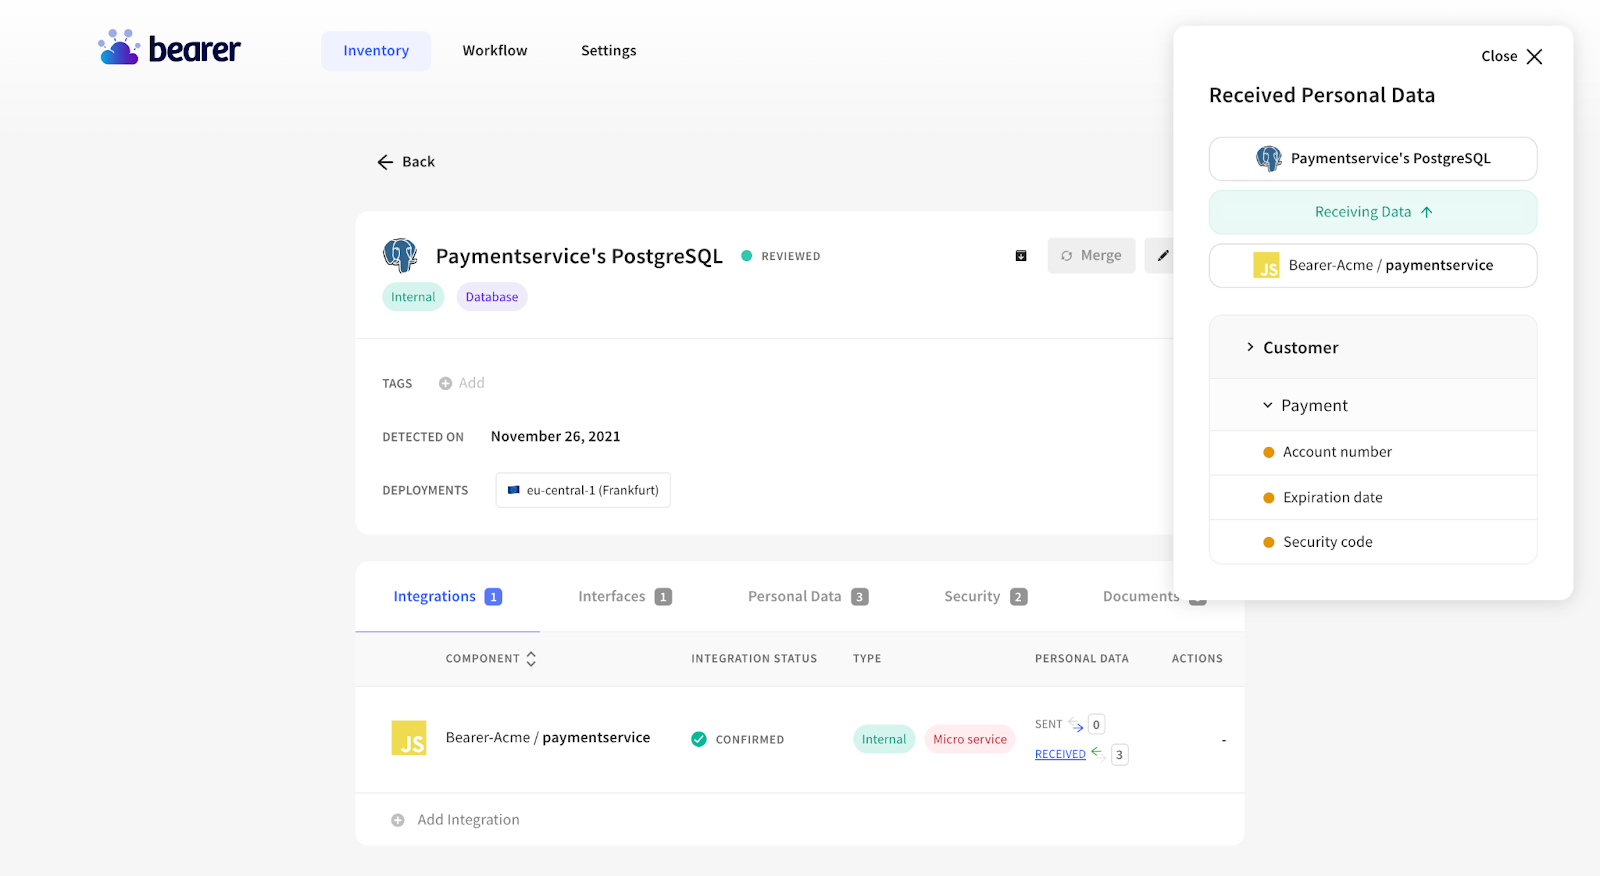Screen dimensions: 1600x876
Task: Click the Back arrow link
Action: point(406,162)
